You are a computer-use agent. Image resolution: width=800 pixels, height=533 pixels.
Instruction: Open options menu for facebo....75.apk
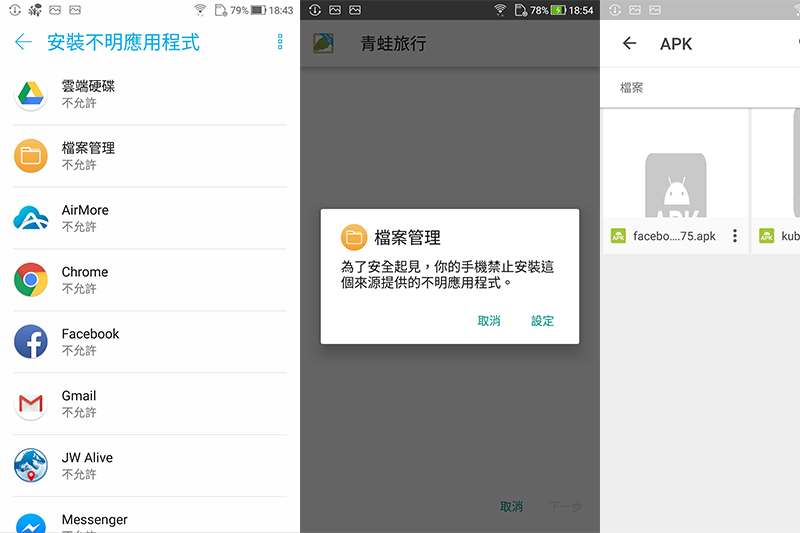pyautogui.click(x=735, y=236)
